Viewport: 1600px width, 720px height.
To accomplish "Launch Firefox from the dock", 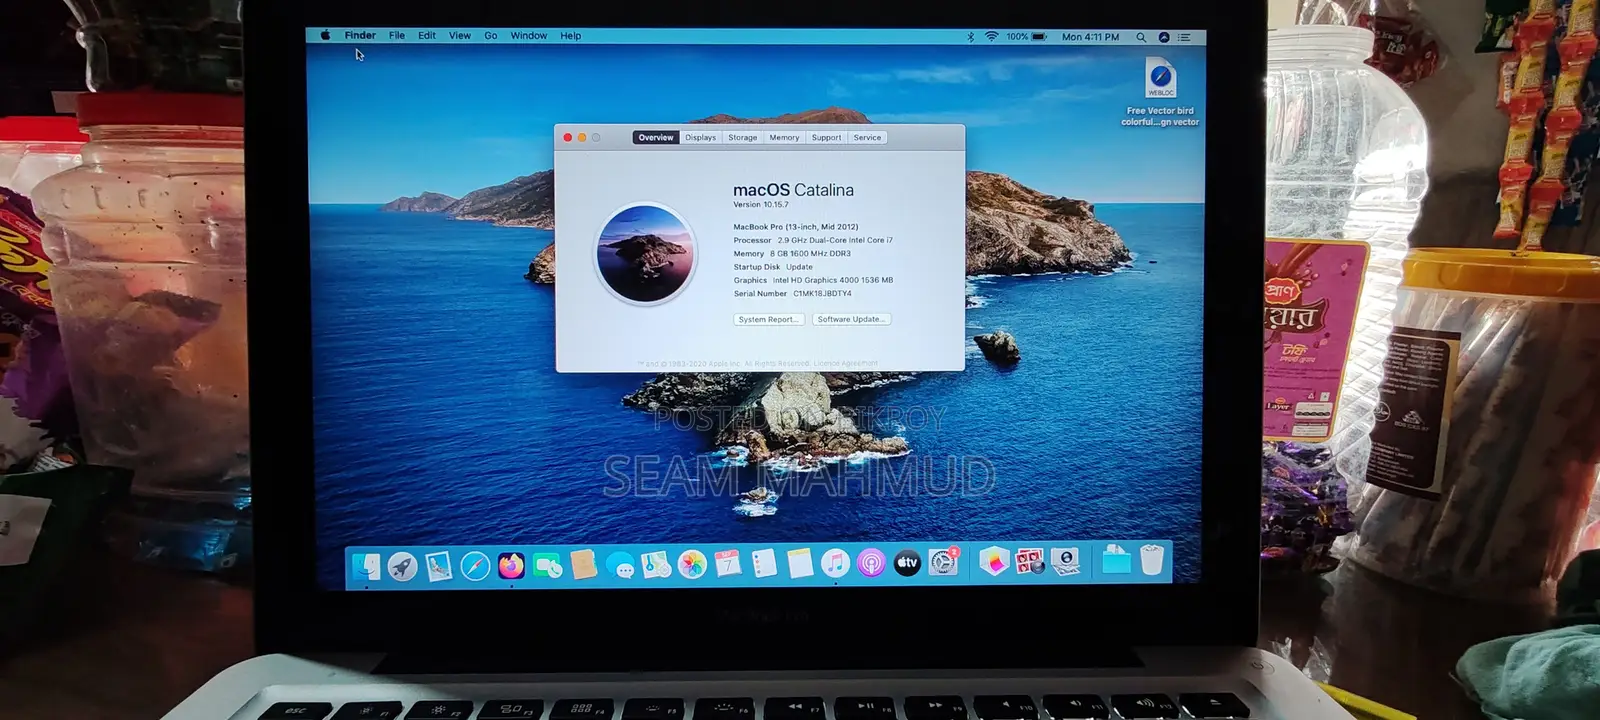I will [x=511, y=566].
